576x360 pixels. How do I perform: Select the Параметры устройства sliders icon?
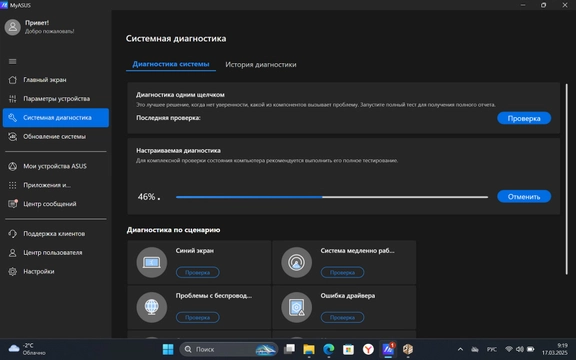coord(12,98)
